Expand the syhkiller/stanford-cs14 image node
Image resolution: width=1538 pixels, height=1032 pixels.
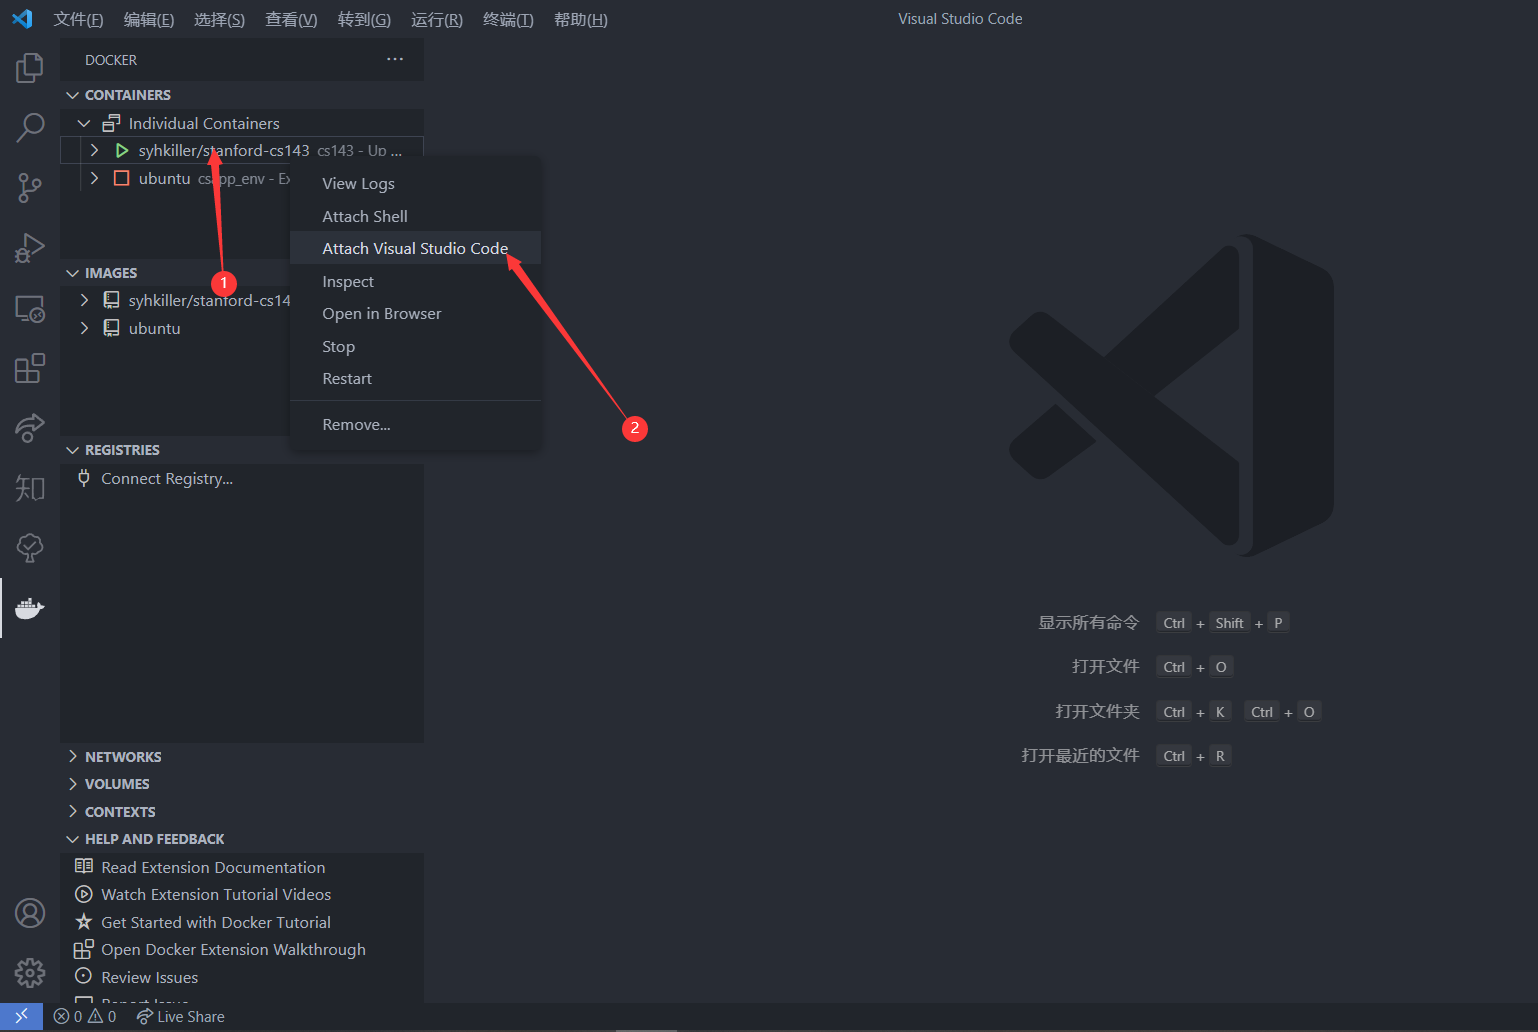(x=84, y=300)
